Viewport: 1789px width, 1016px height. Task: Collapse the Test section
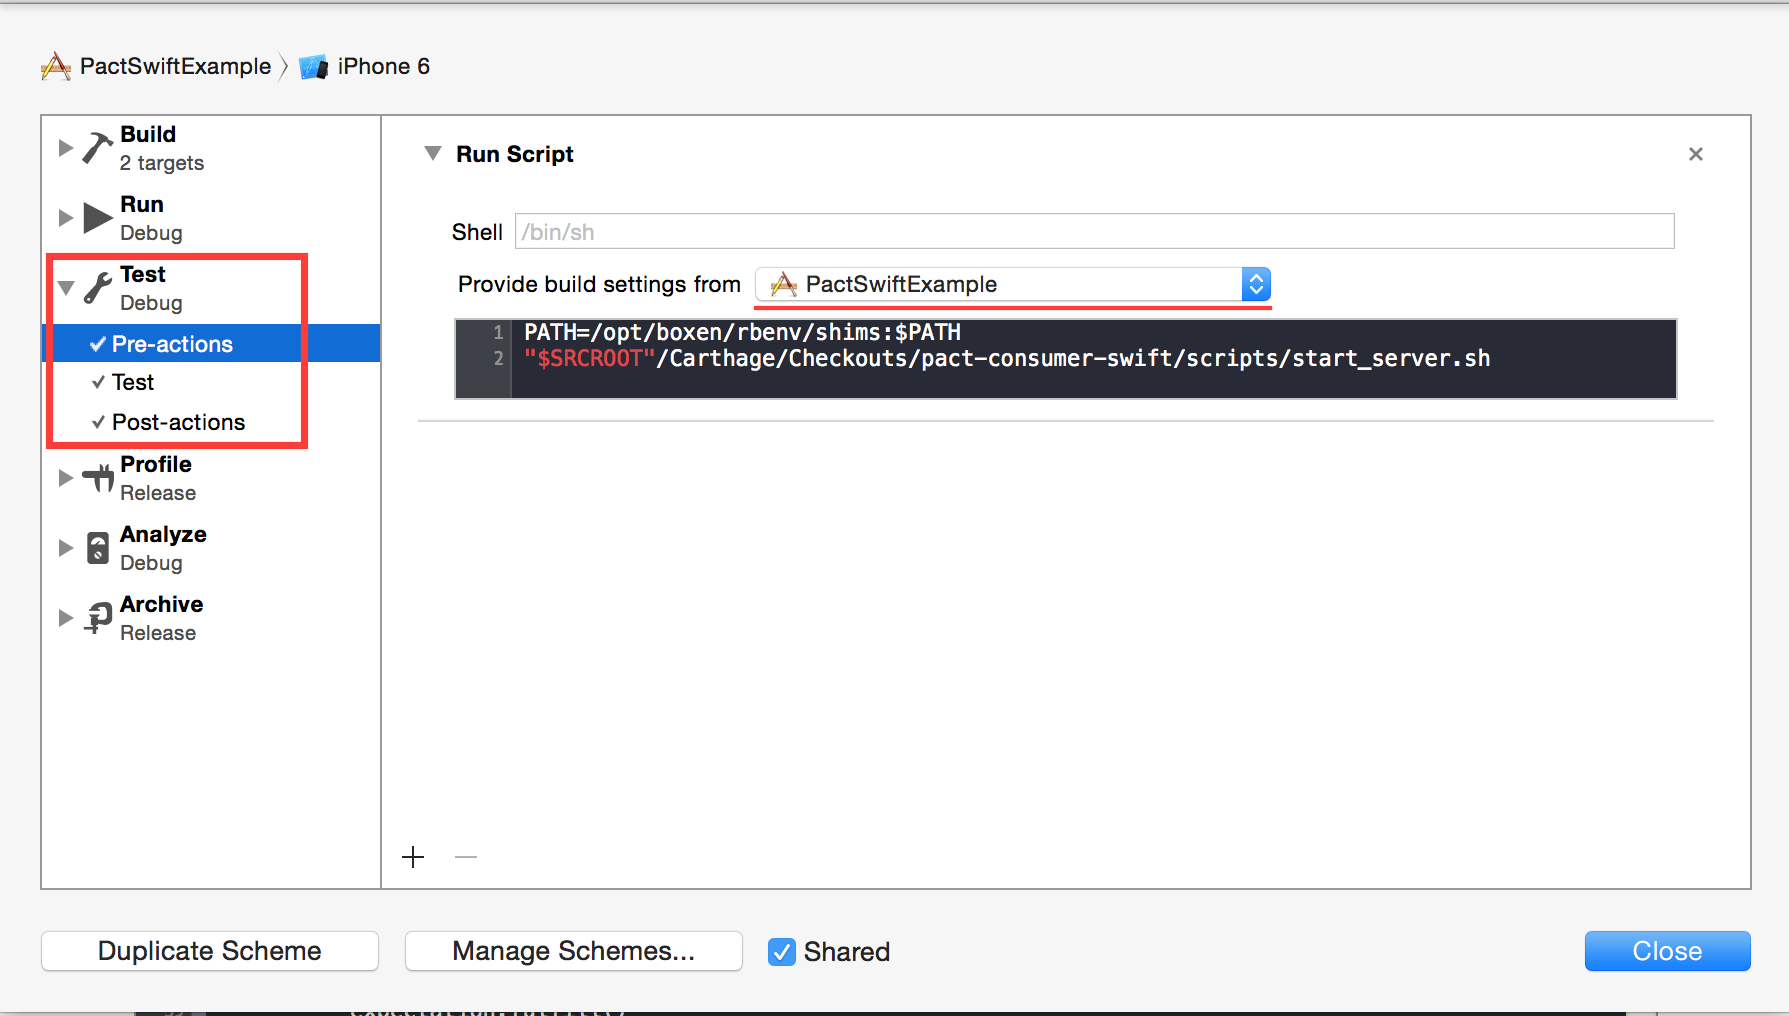tap(66, 288)
